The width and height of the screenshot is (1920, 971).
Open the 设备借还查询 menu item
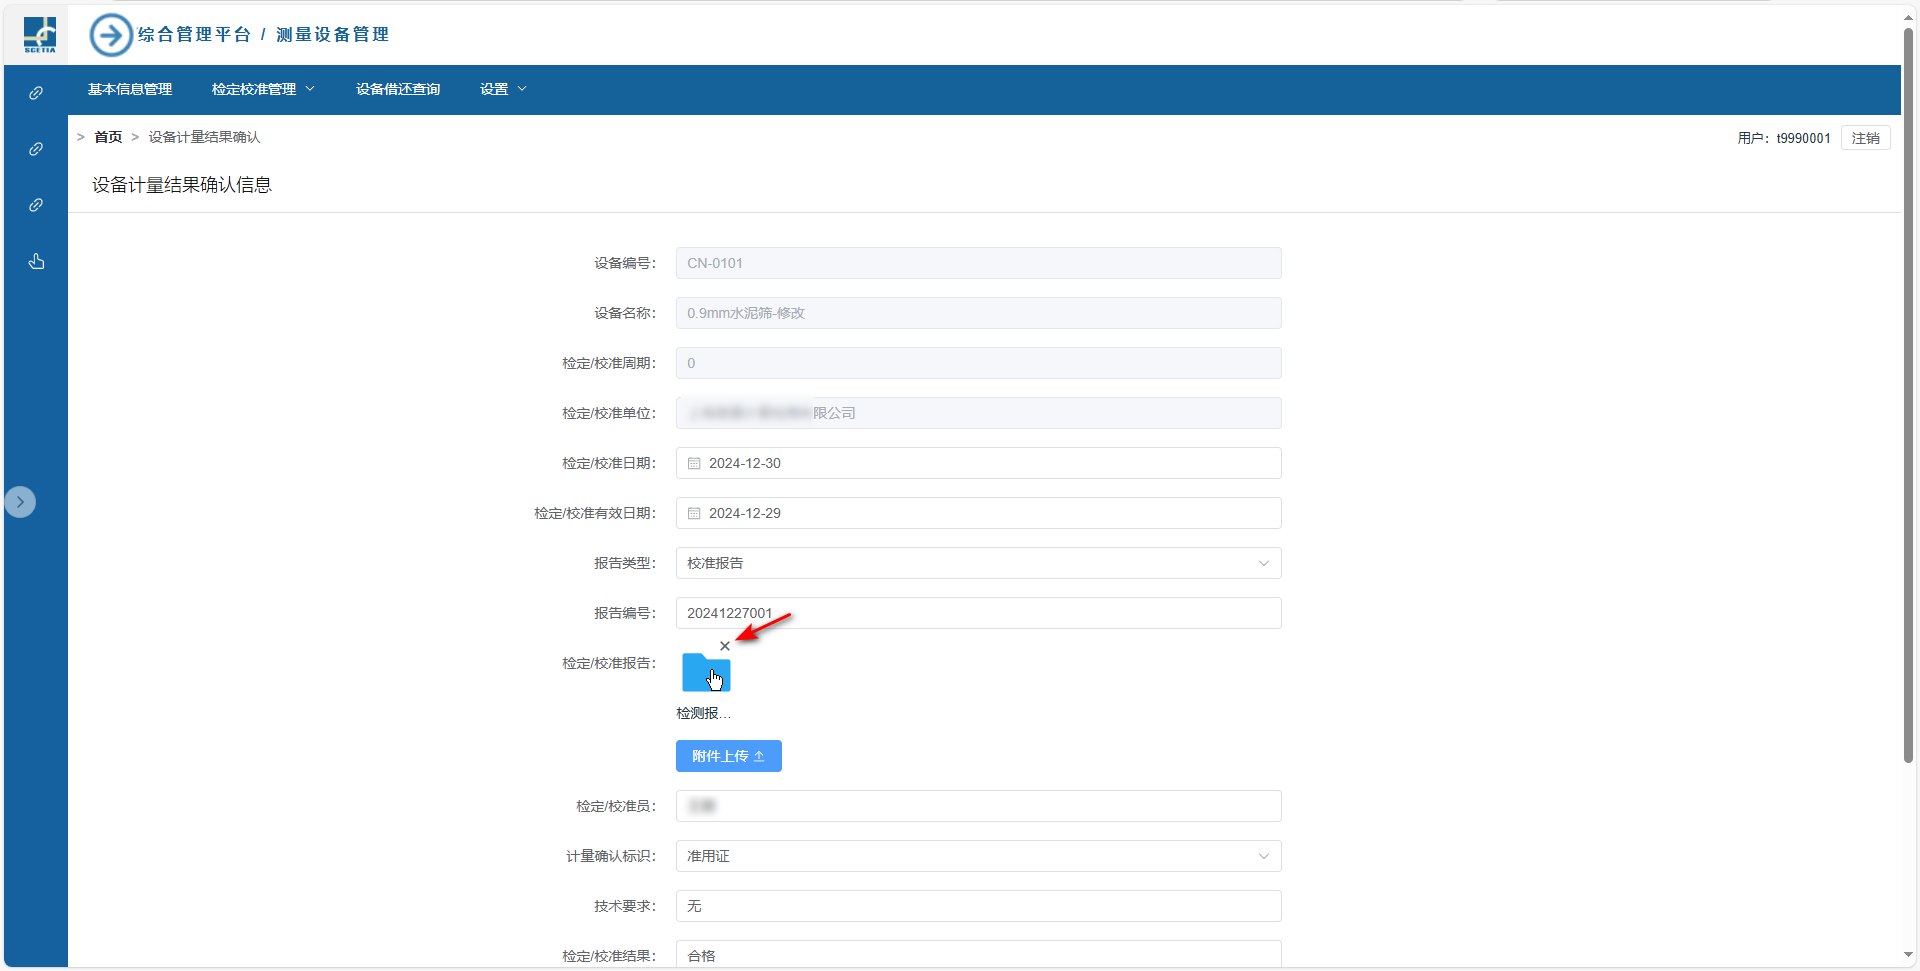(398, 90)
